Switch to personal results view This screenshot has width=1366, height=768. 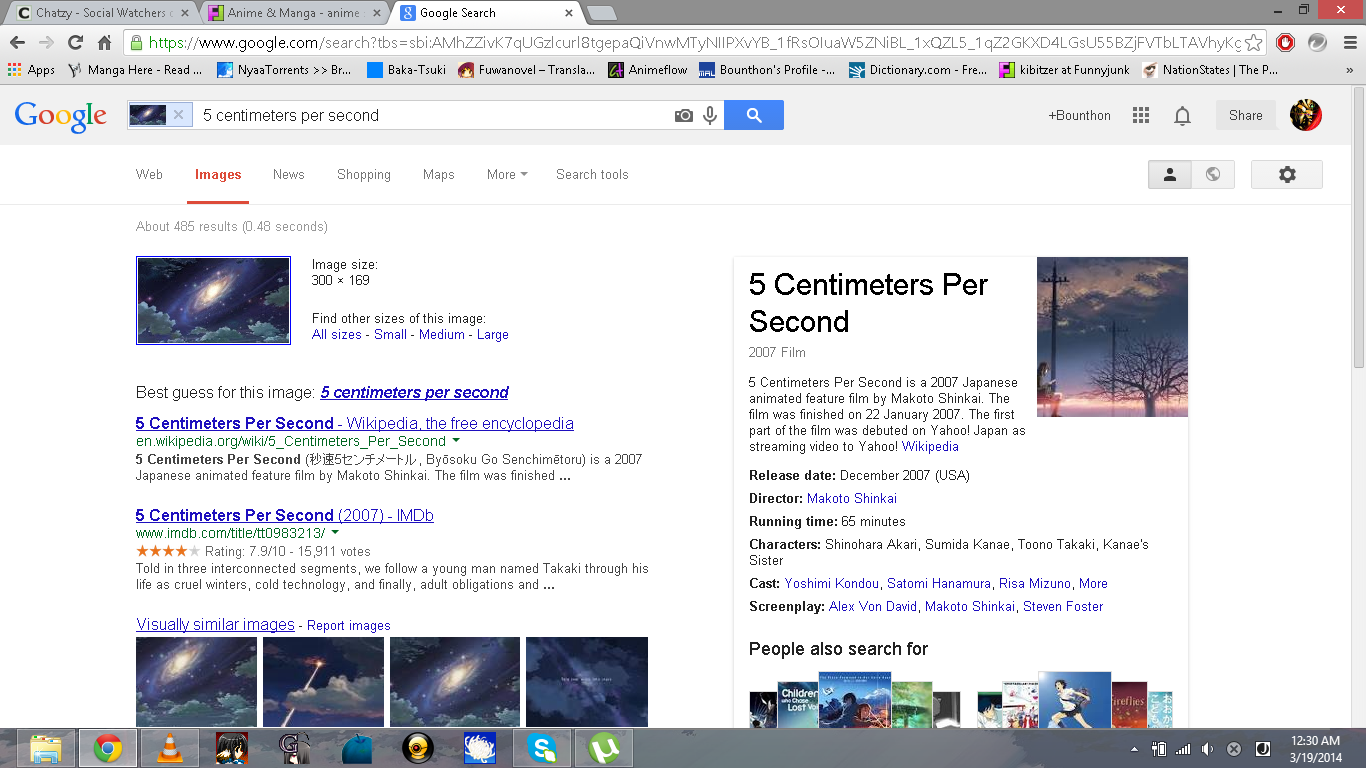click(x=1170, y=175)
